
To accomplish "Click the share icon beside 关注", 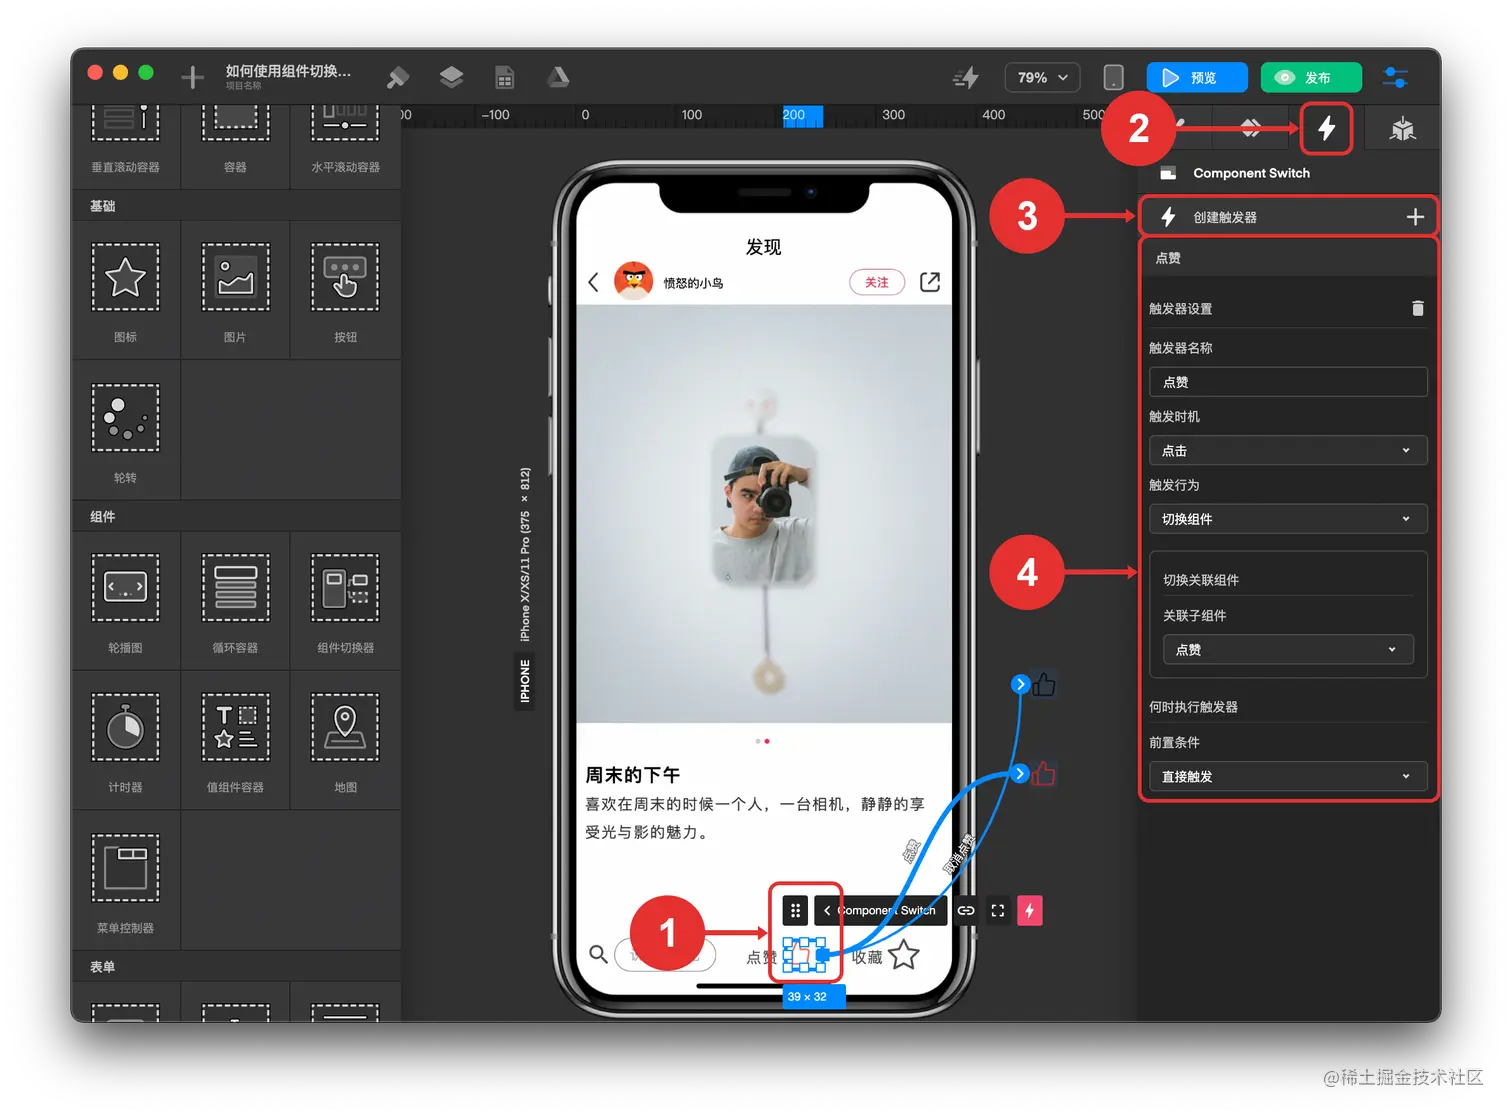I will pos(930,282).
